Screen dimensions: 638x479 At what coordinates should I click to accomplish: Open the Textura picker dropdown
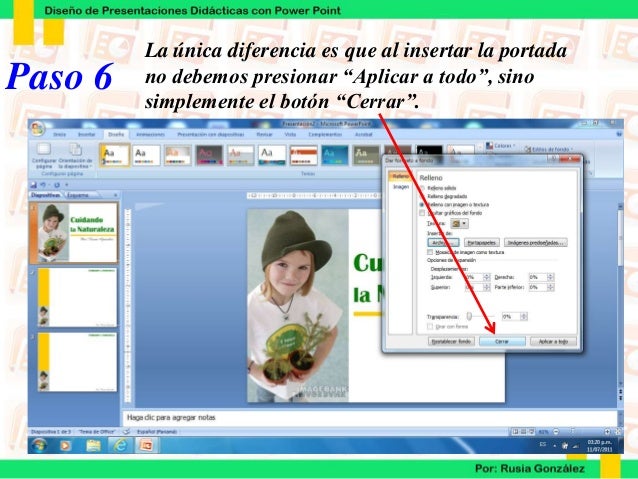[x=459, y=223]
